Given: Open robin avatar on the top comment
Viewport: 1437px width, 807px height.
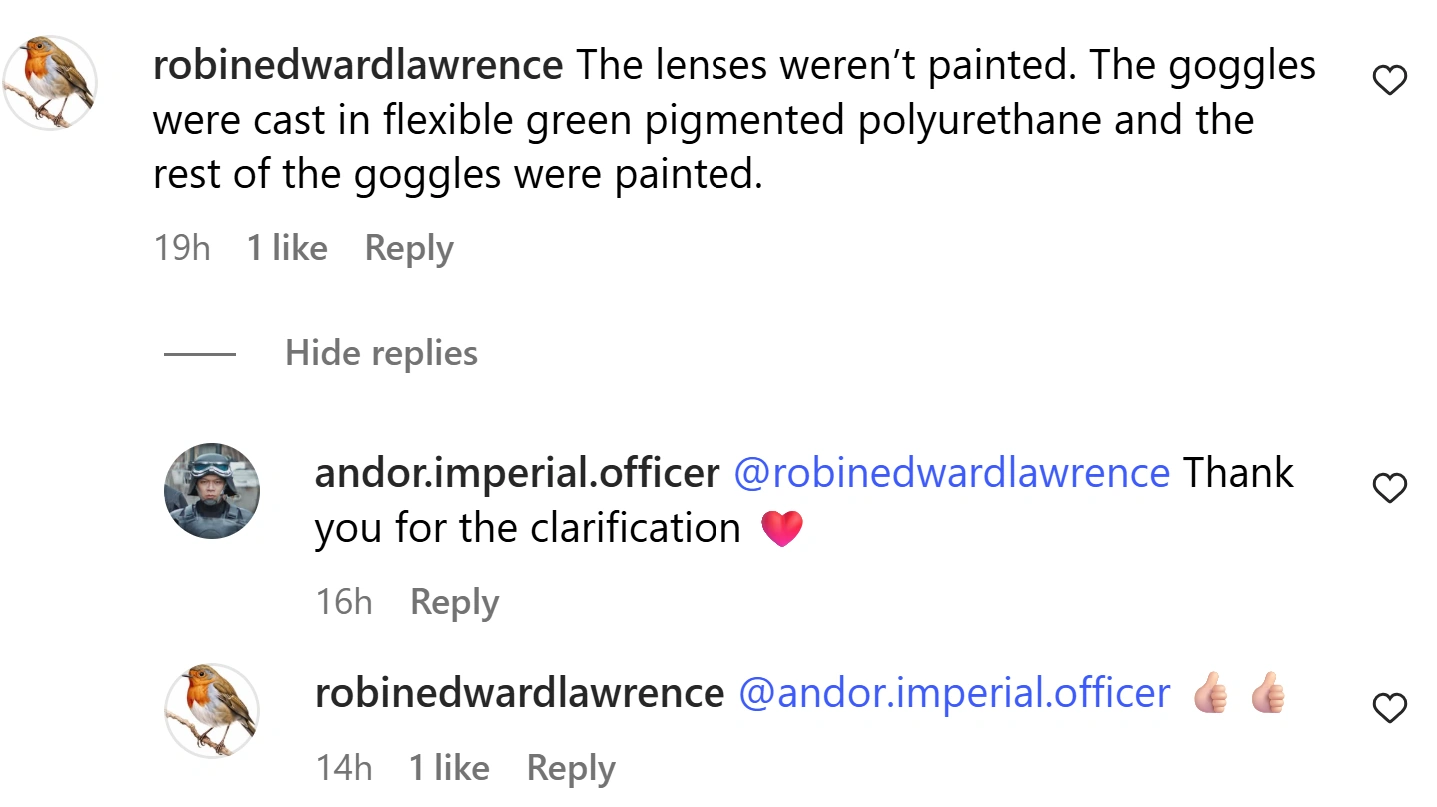Looking at the screenshot, I should (x=50, y=82).
